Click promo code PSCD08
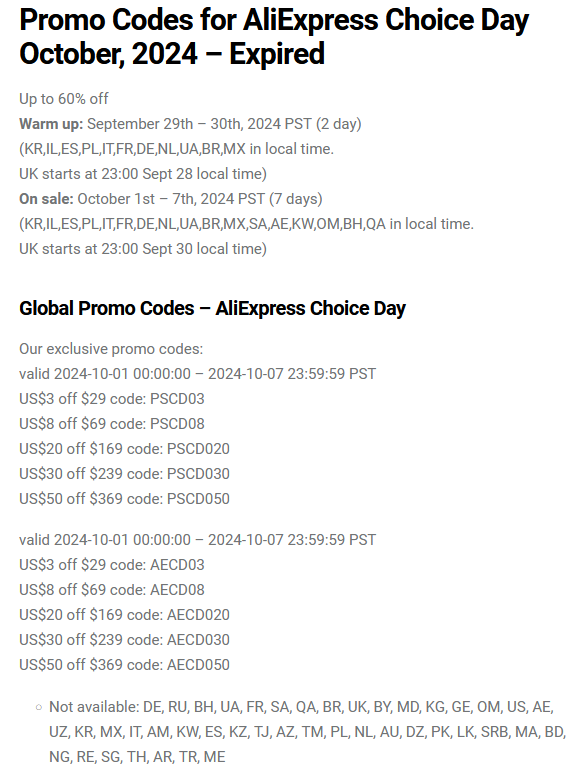Viewport: 586px width, 773px height. (177, 424)
